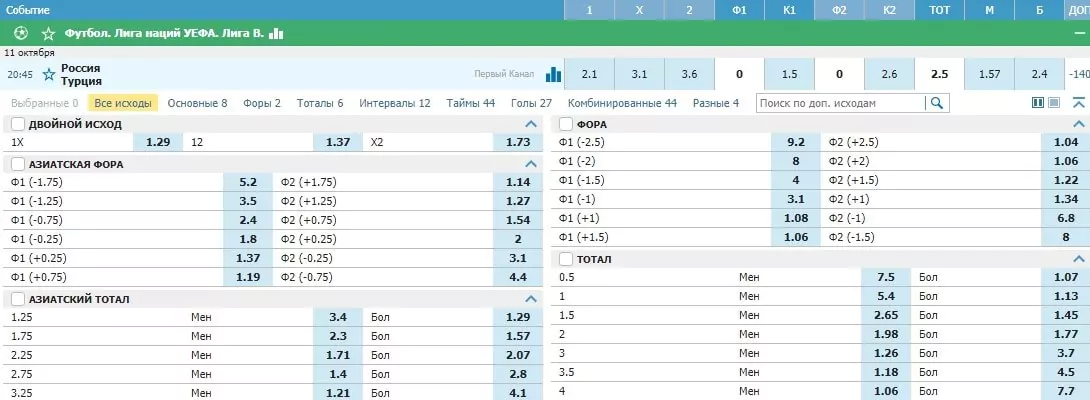This screenshot has height=400, width=1090.
Task: Open additional markets -140 cell
Action: [x=1078, y=74]
